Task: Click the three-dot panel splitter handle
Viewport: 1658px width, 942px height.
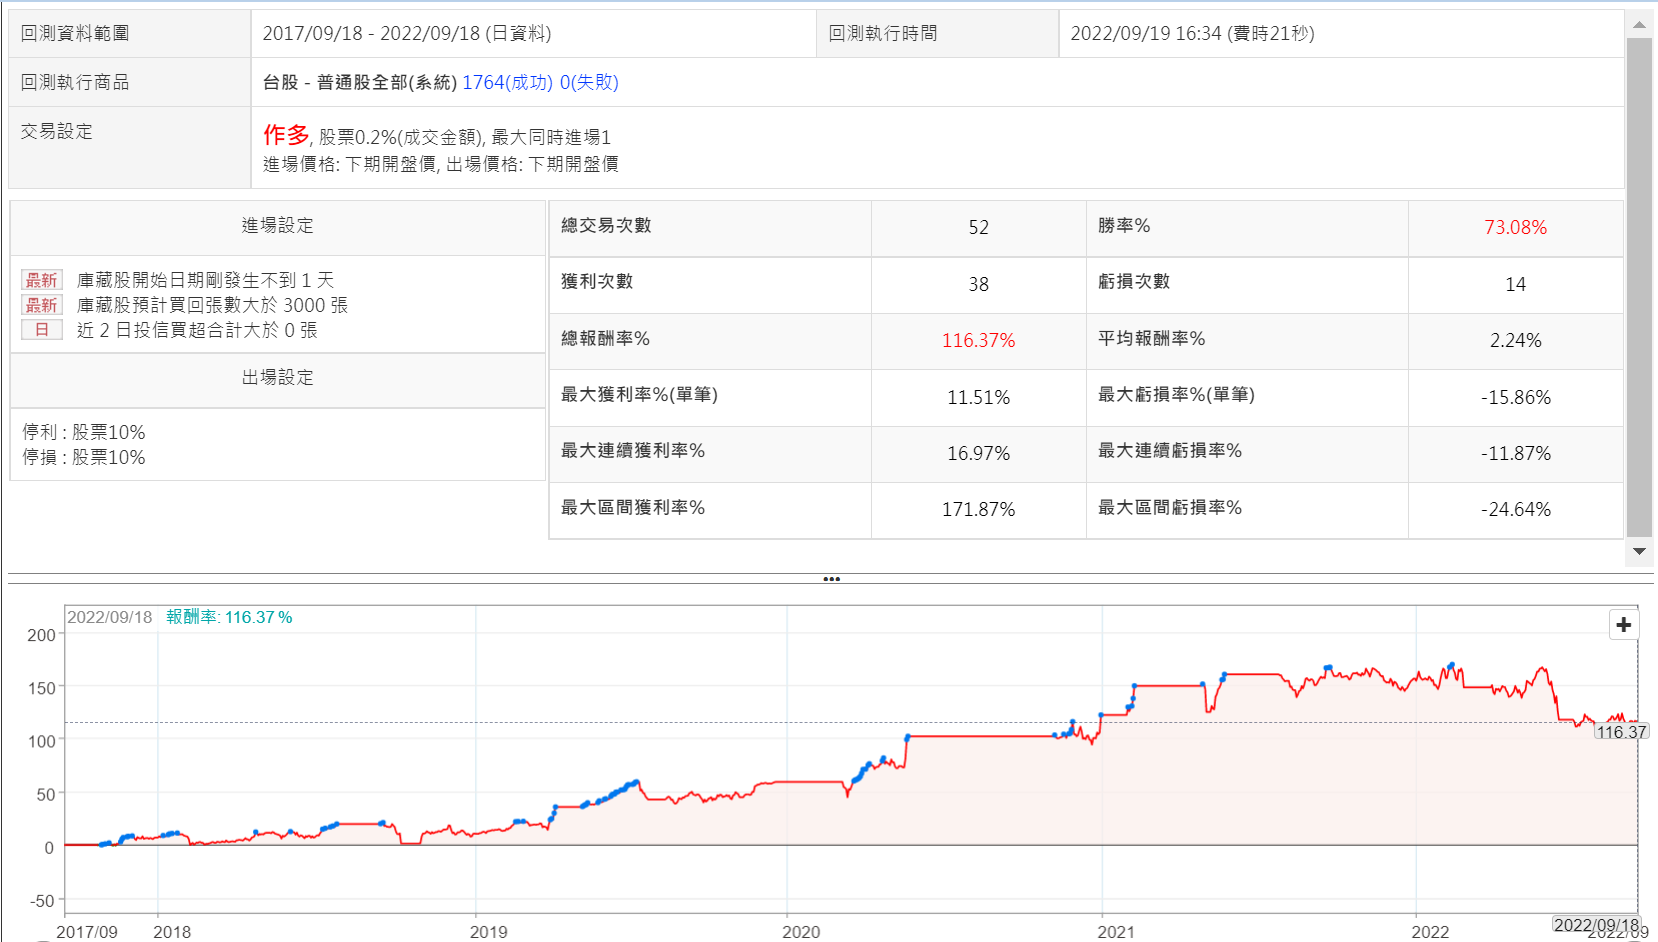Action: coord(831,579)
